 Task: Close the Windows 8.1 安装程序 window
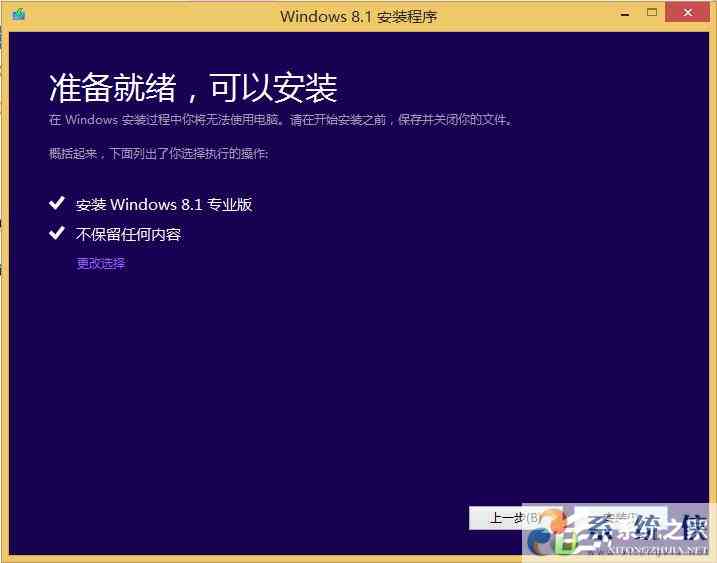coord(687,12)
